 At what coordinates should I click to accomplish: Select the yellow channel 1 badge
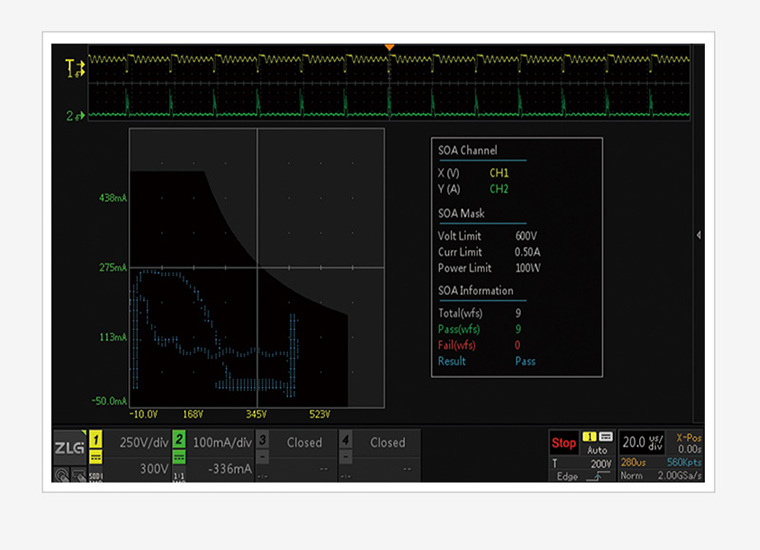click(96, 440)
